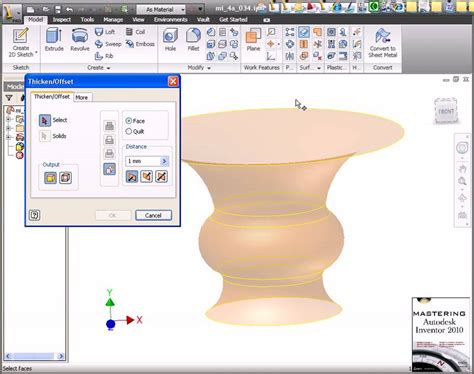The height and width of the screenshot is (374, 474).
Task: Click the Undo arrow in quick access
Action: 69,9
